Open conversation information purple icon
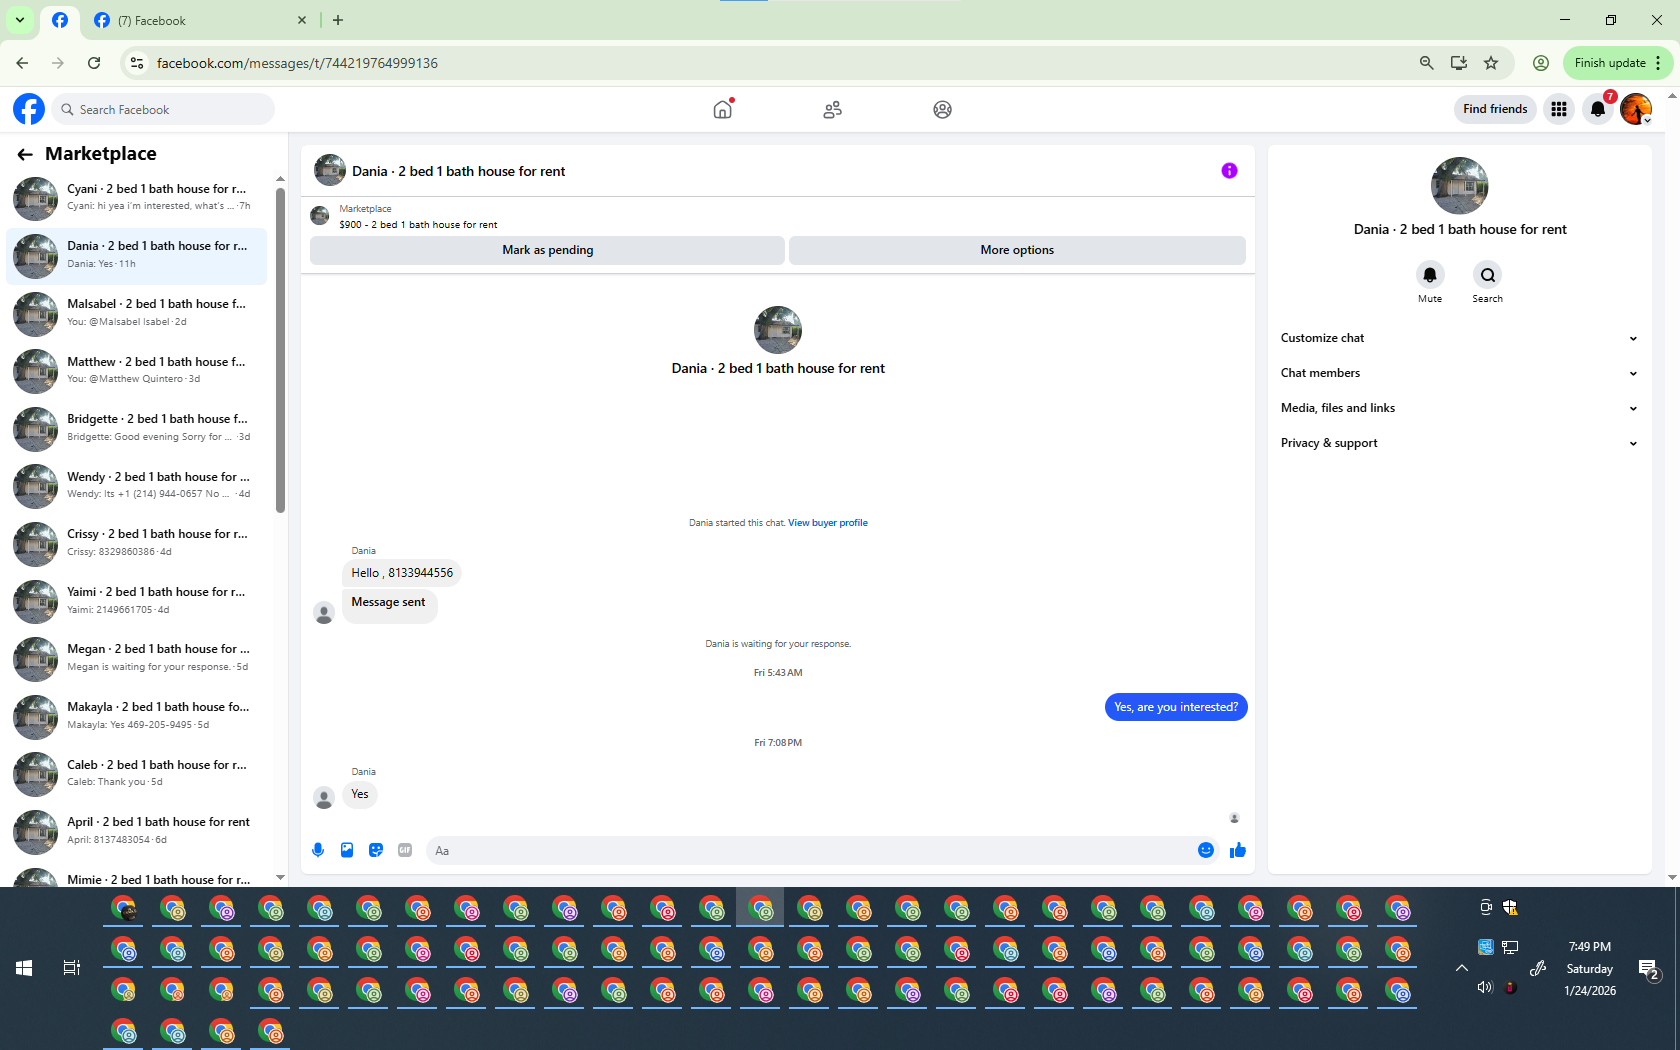Screen dimensions: 1680x1050 pos(1229,171)
